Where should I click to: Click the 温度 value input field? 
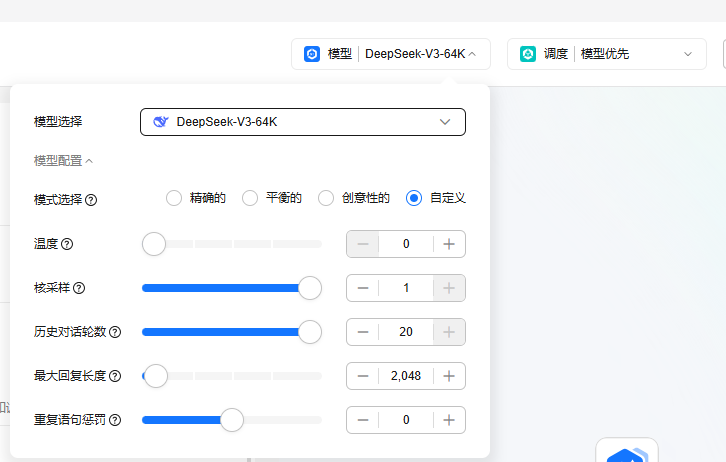click(x=406, y=244)
